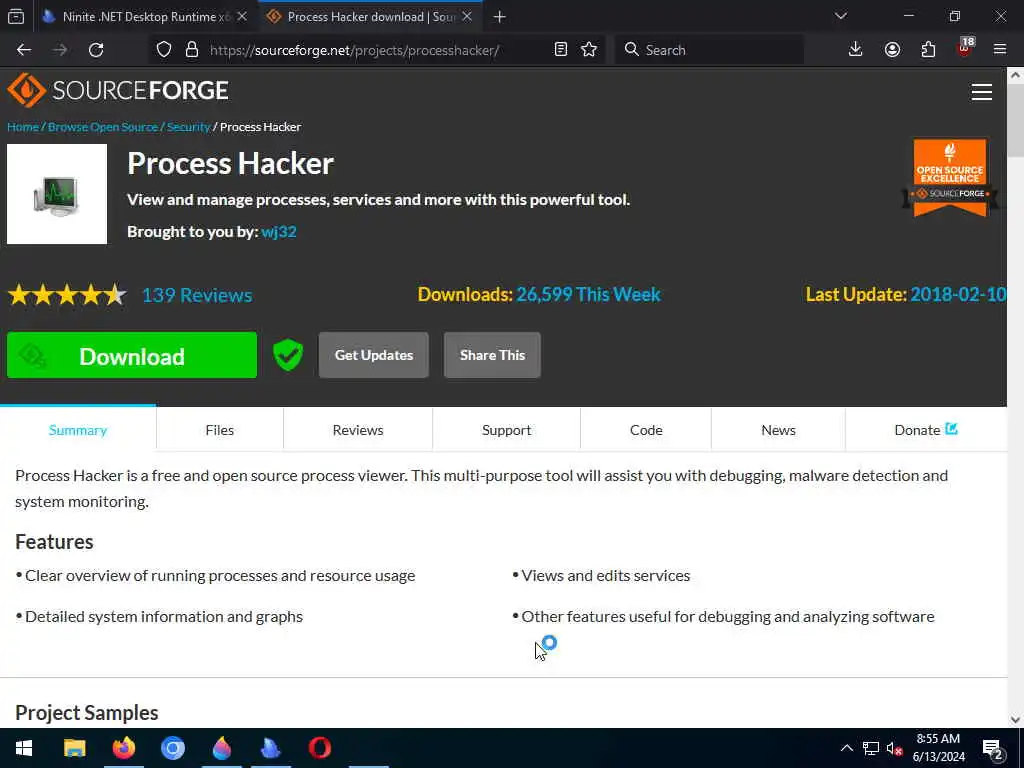Click the network tray icon

(x=871, y=748)
